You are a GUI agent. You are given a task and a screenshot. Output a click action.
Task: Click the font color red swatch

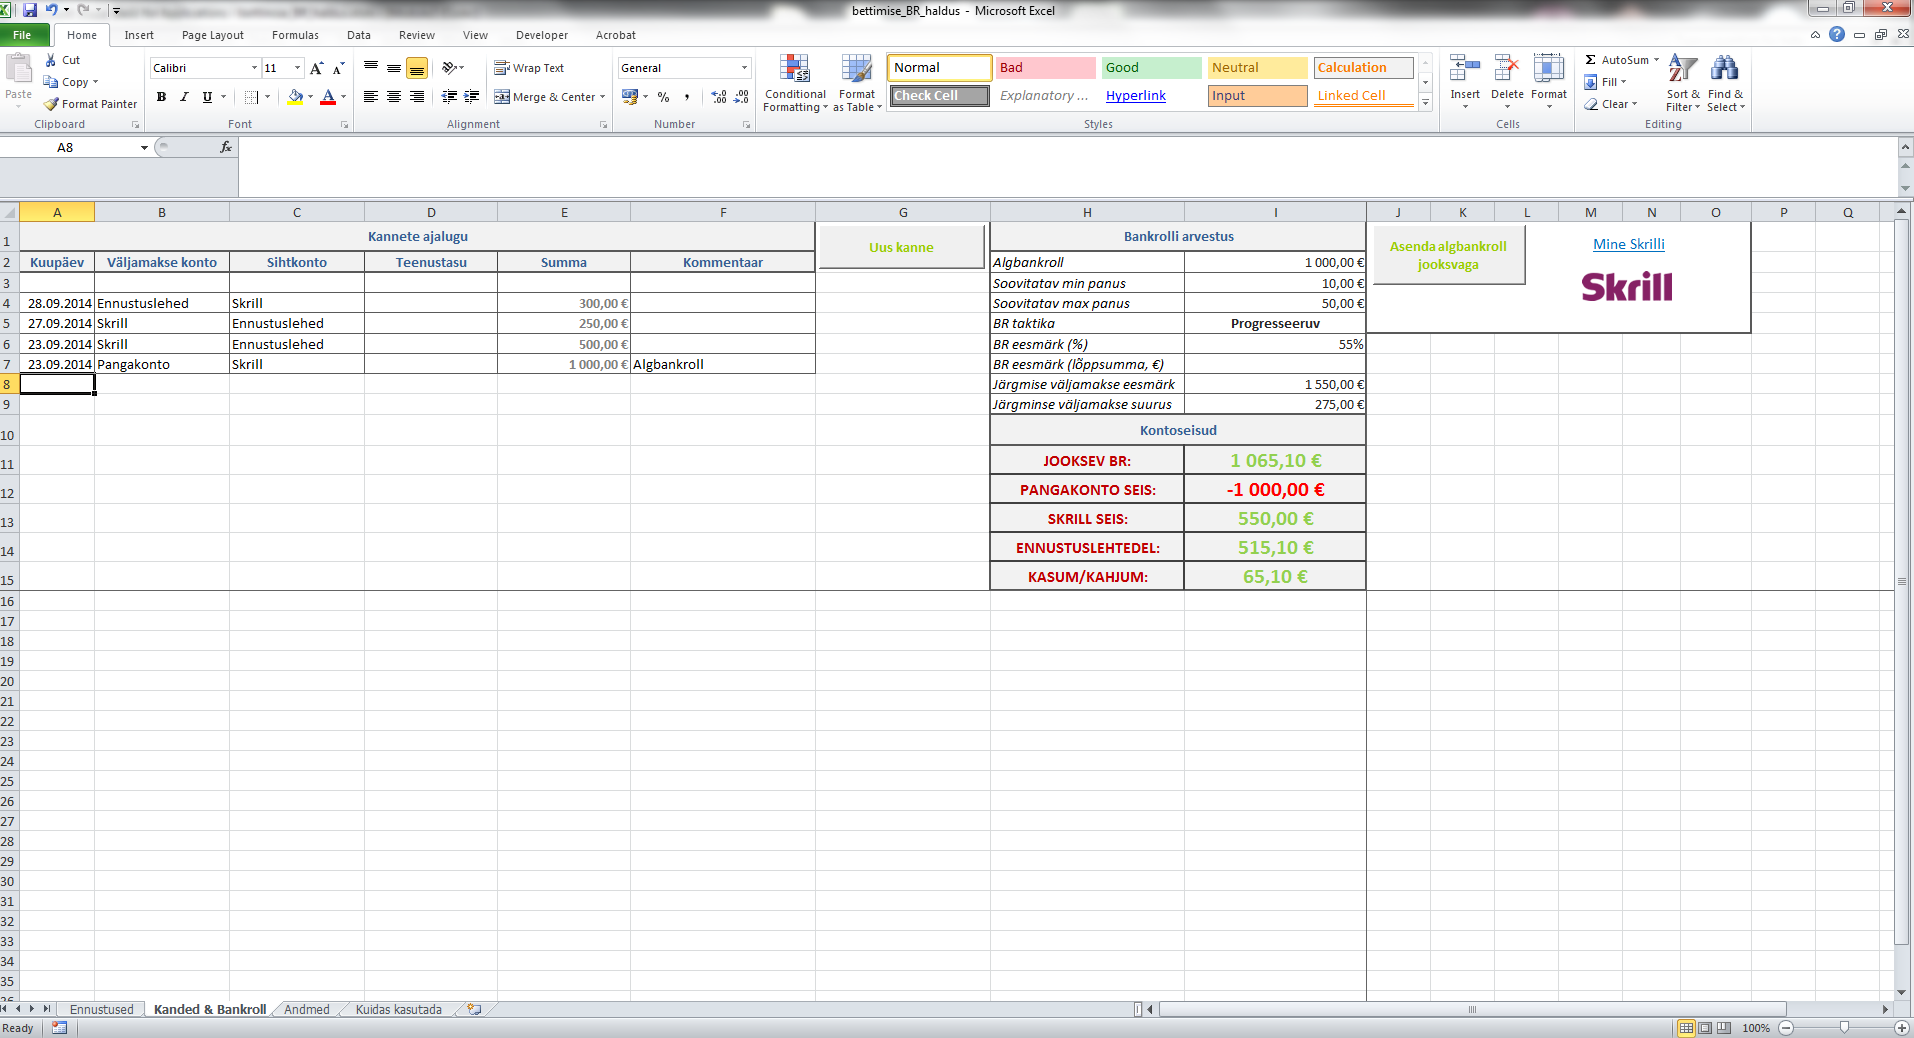point(328,97)
